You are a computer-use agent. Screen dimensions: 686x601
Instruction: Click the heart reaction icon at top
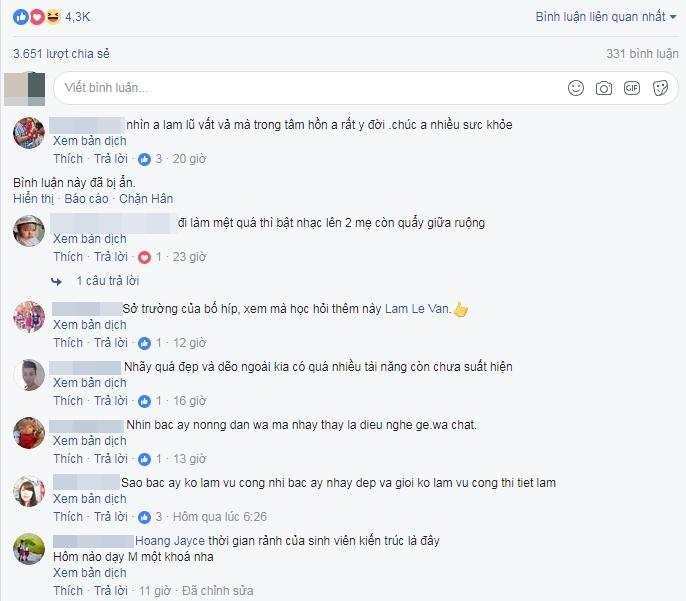[x=37, y=17]
